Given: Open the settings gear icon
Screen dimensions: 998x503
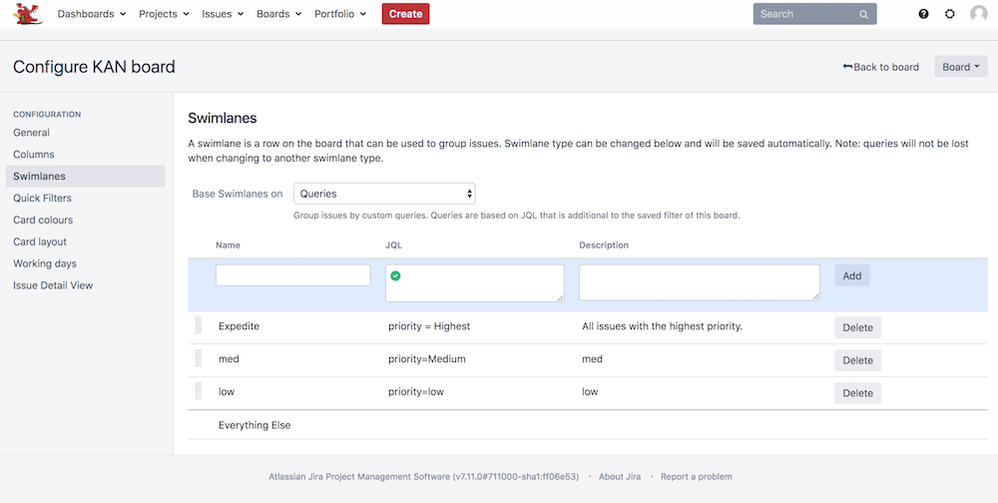Looking at the screenshot, I should (950, 14).
